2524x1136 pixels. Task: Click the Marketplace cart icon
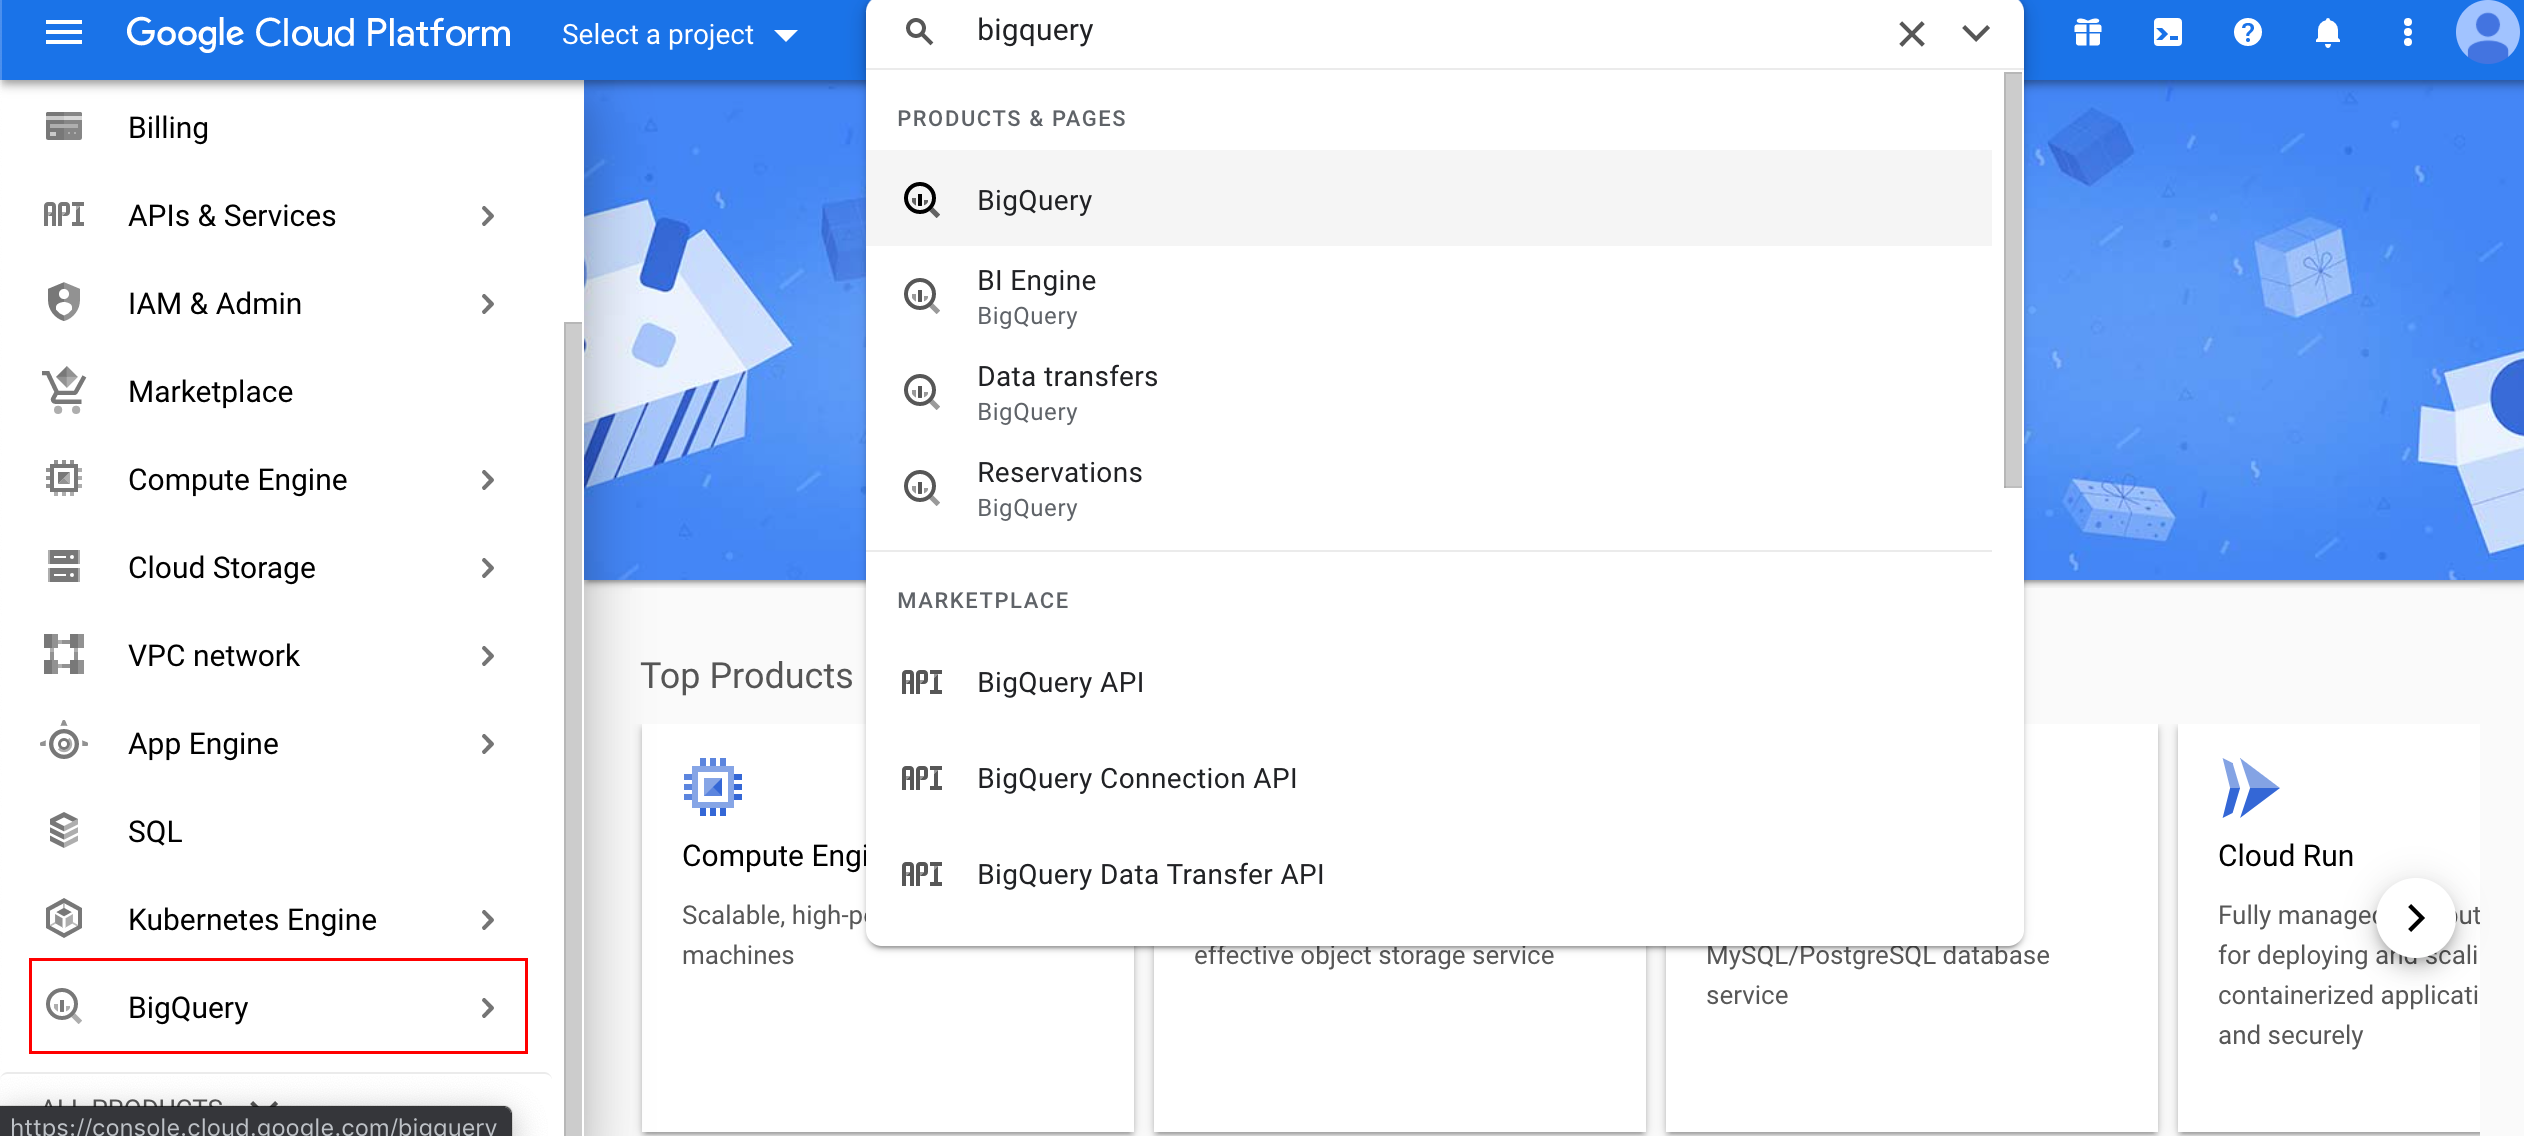[64, 390]
